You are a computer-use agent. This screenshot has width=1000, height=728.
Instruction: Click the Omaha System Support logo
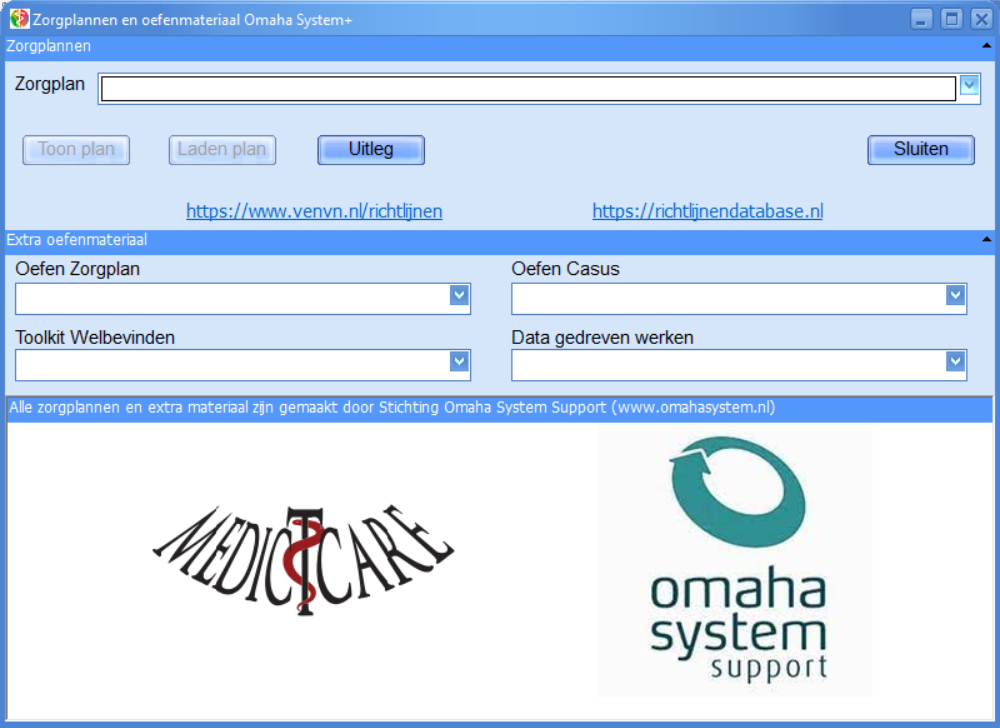[735, 560]
